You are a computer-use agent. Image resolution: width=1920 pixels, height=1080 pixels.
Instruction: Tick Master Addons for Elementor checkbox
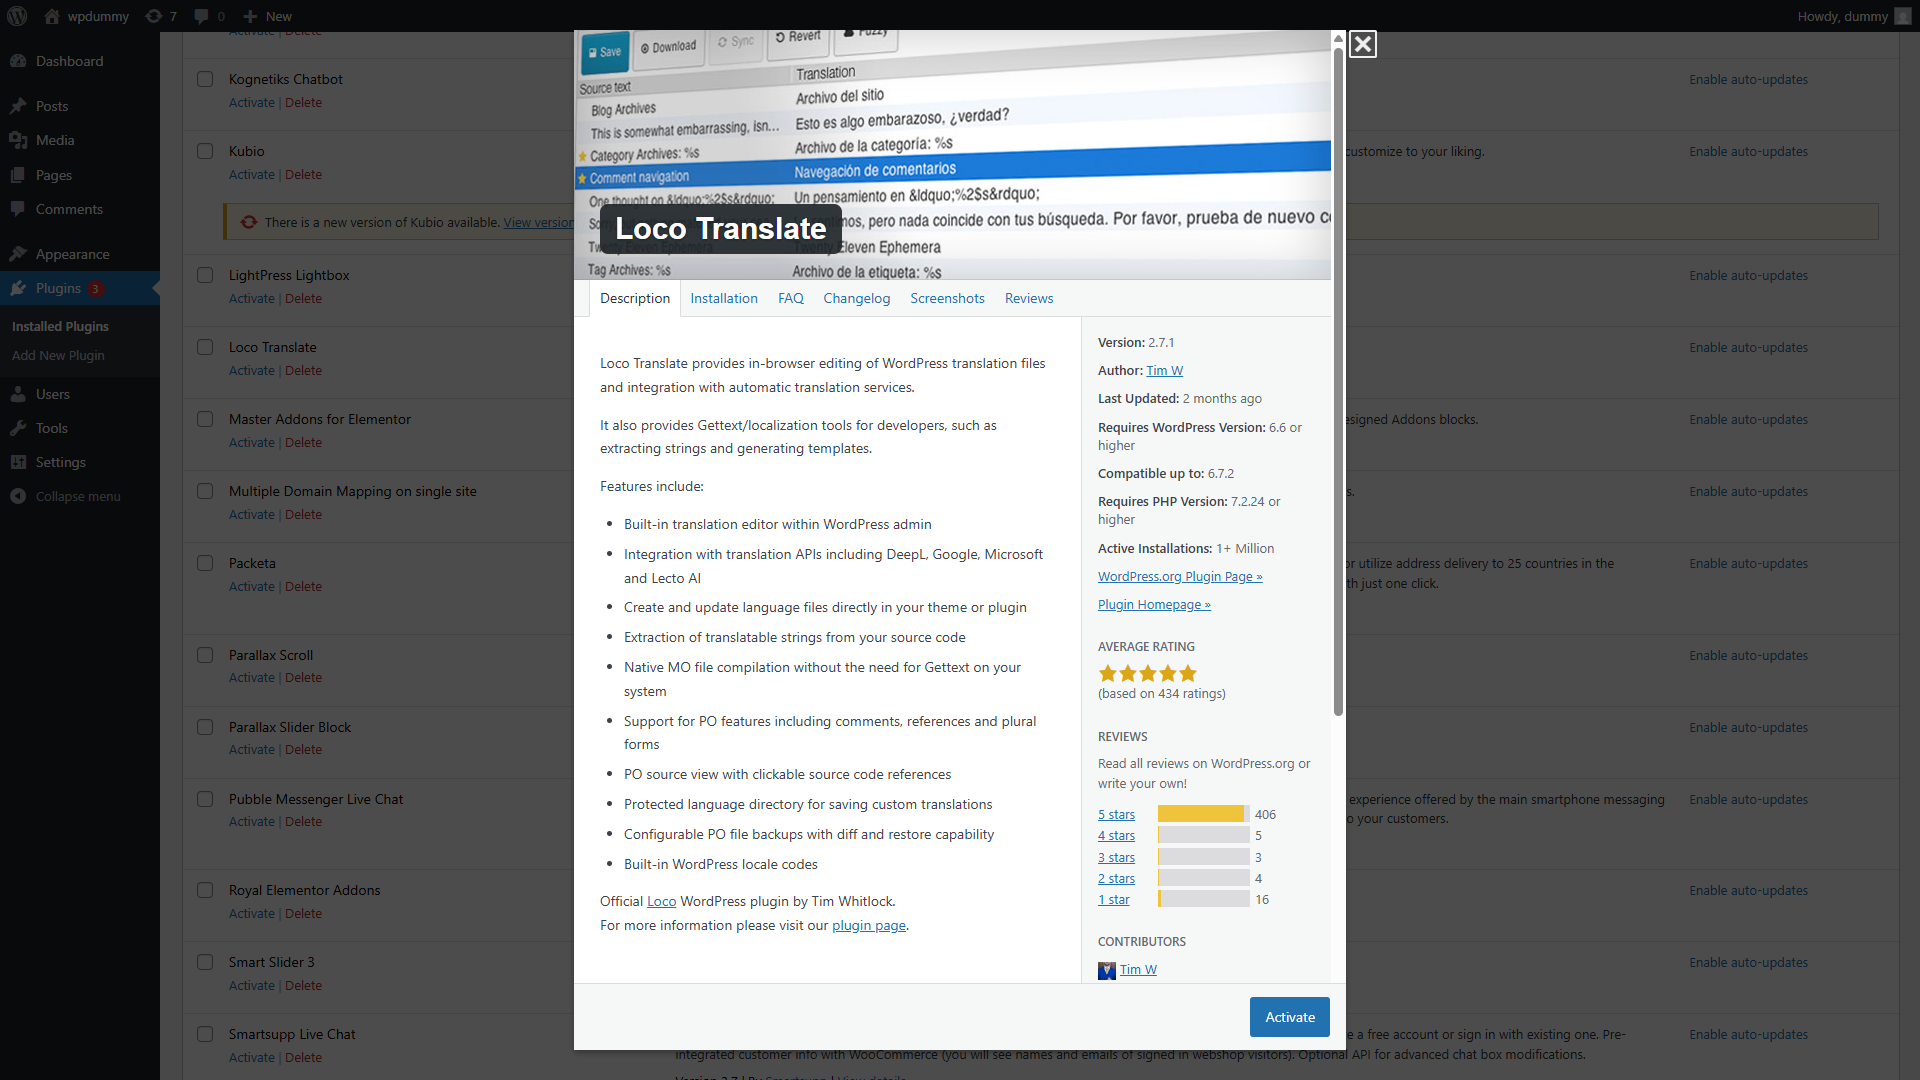[205, 419]
